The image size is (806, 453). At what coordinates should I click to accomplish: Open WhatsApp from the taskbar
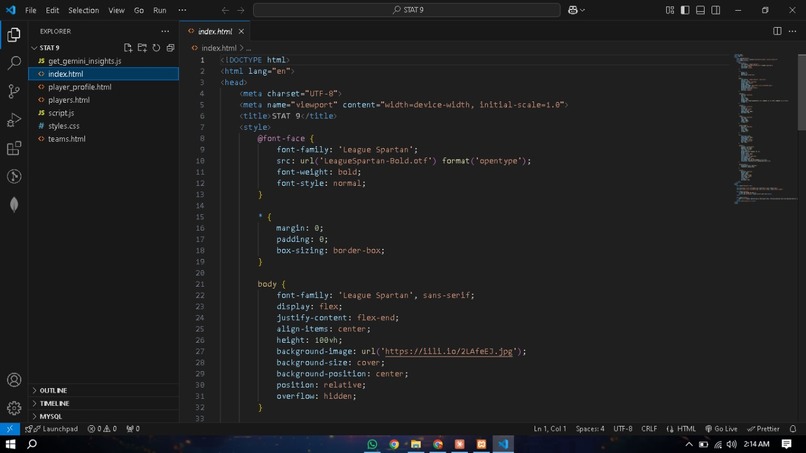click(x=372, y=444)
